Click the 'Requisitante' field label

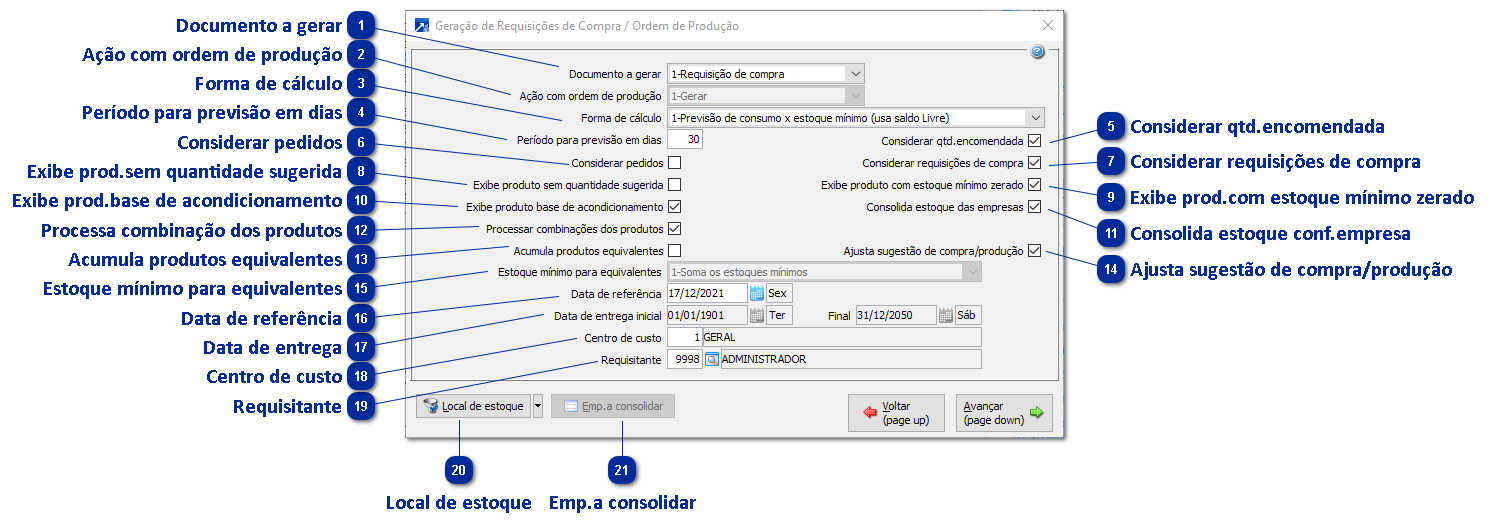coord(631,360)
